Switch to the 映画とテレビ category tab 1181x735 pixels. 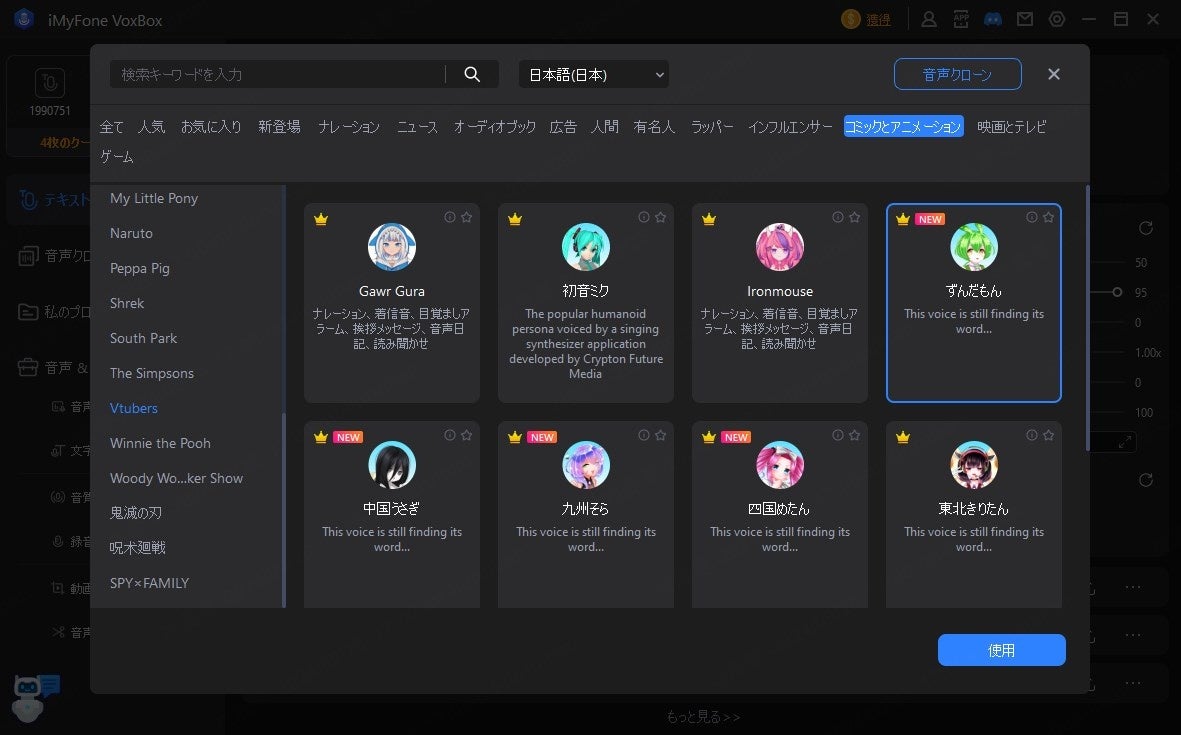(1012, 127)
